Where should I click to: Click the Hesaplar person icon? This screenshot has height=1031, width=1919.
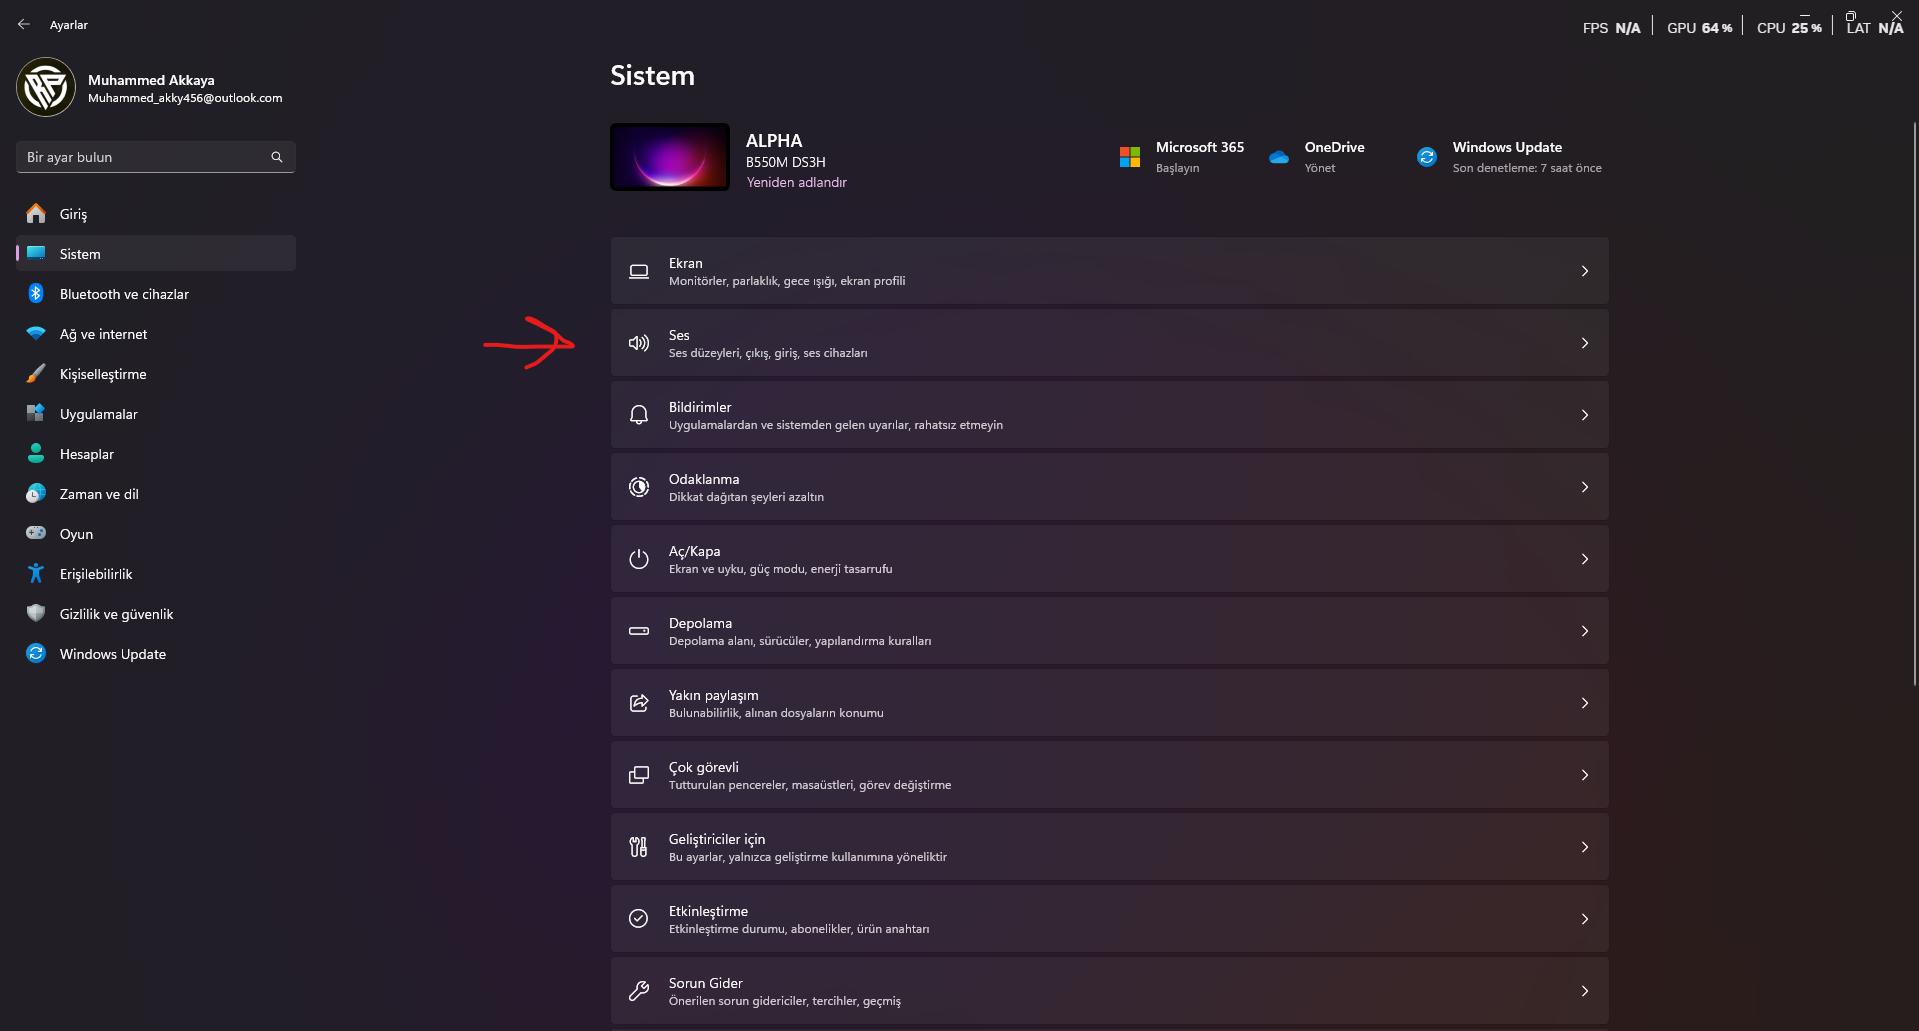click(x=36, y=453)
